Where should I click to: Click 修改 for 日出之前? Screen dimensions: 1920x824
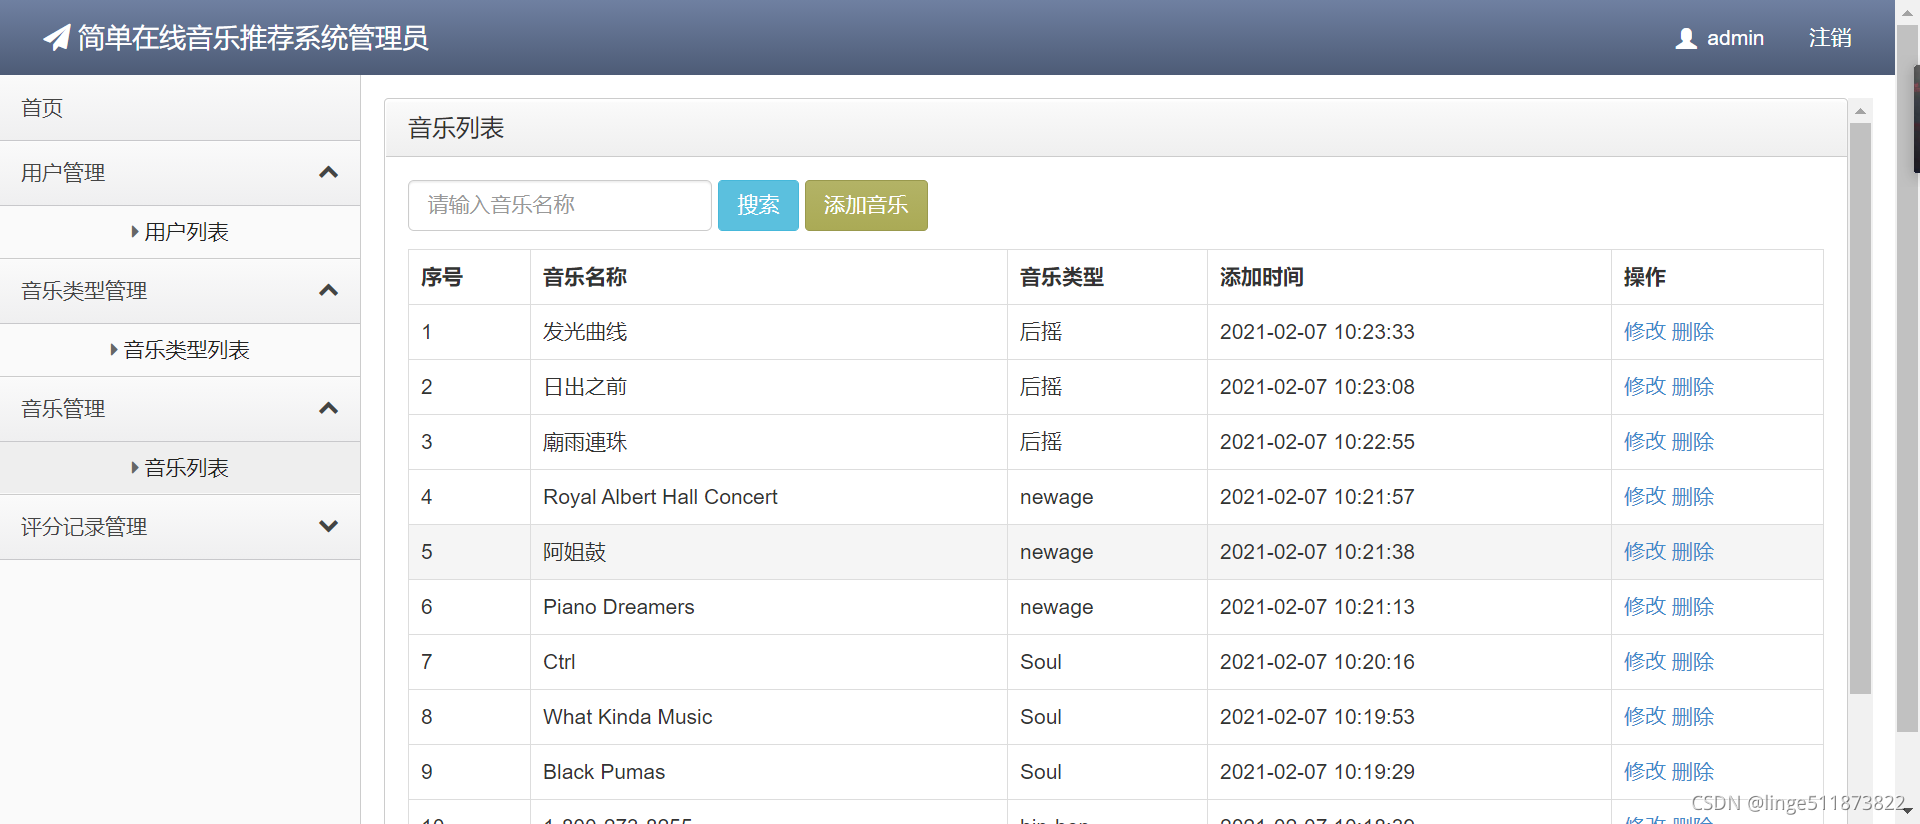[1645, 387]
